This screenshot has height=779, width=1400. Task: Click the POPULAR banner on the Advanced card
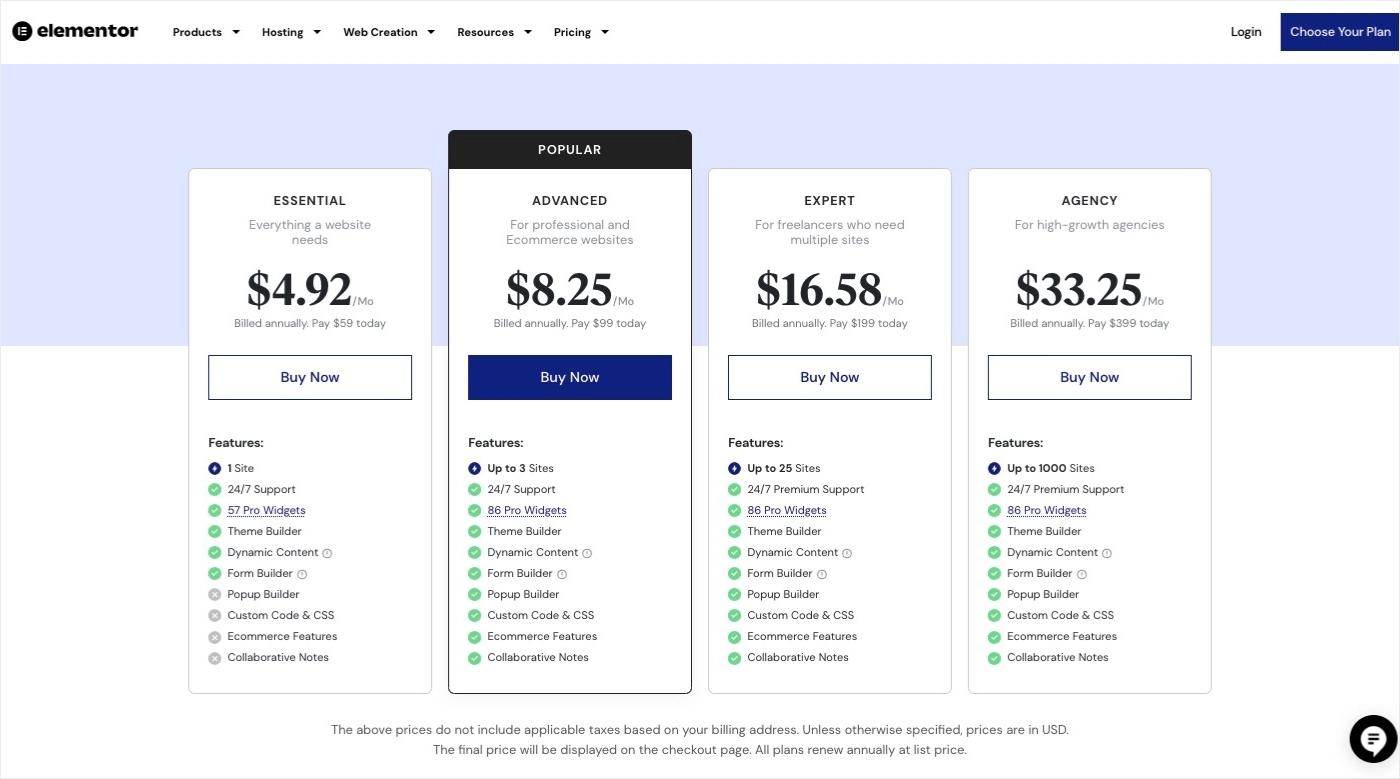tap(570, 149)
